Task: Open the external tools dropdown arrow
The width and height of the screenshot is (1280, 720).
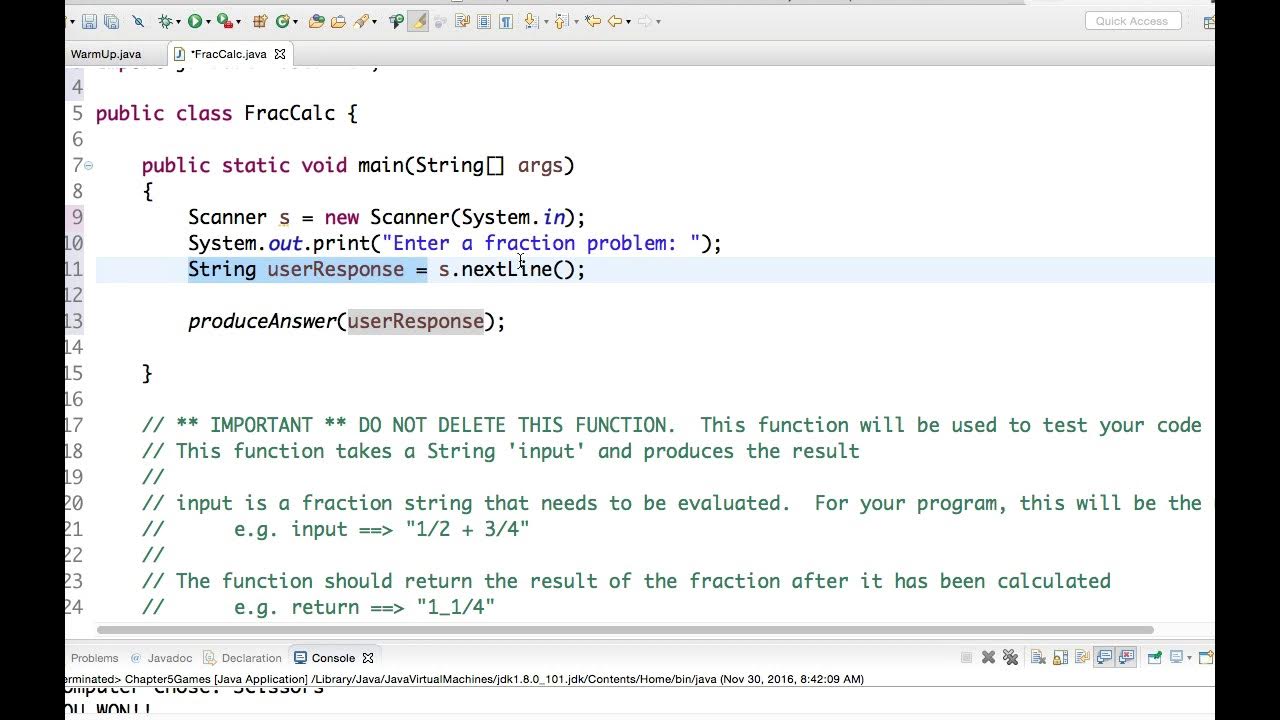Action: 239,22
